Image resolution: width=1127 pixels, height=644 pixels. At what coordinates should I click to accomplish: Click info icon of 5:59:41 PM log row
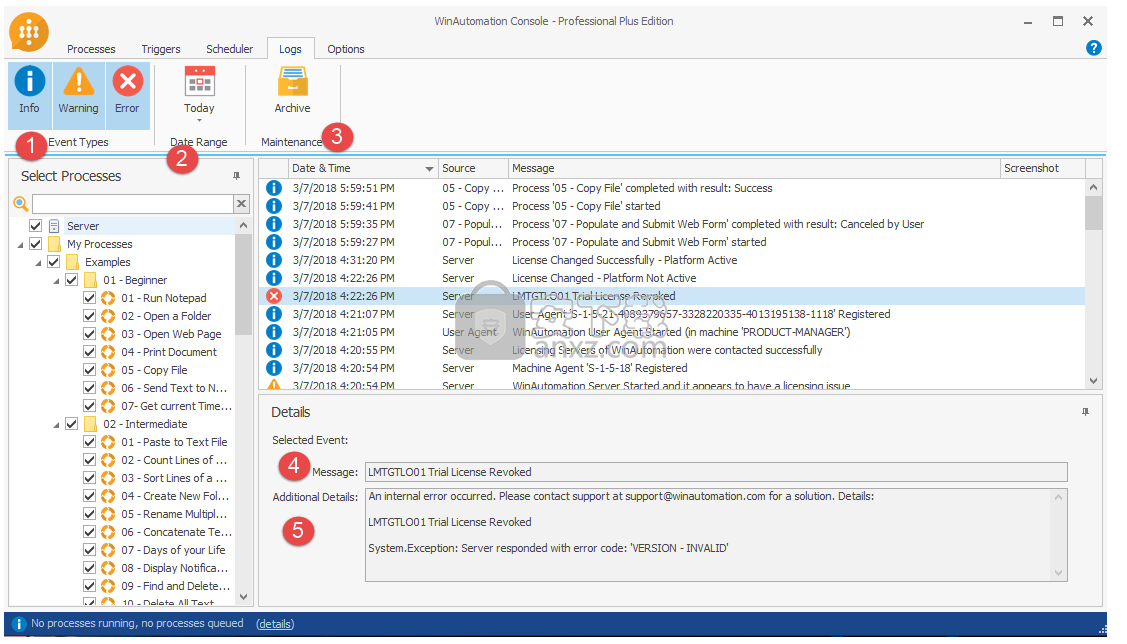click(274, 206)
